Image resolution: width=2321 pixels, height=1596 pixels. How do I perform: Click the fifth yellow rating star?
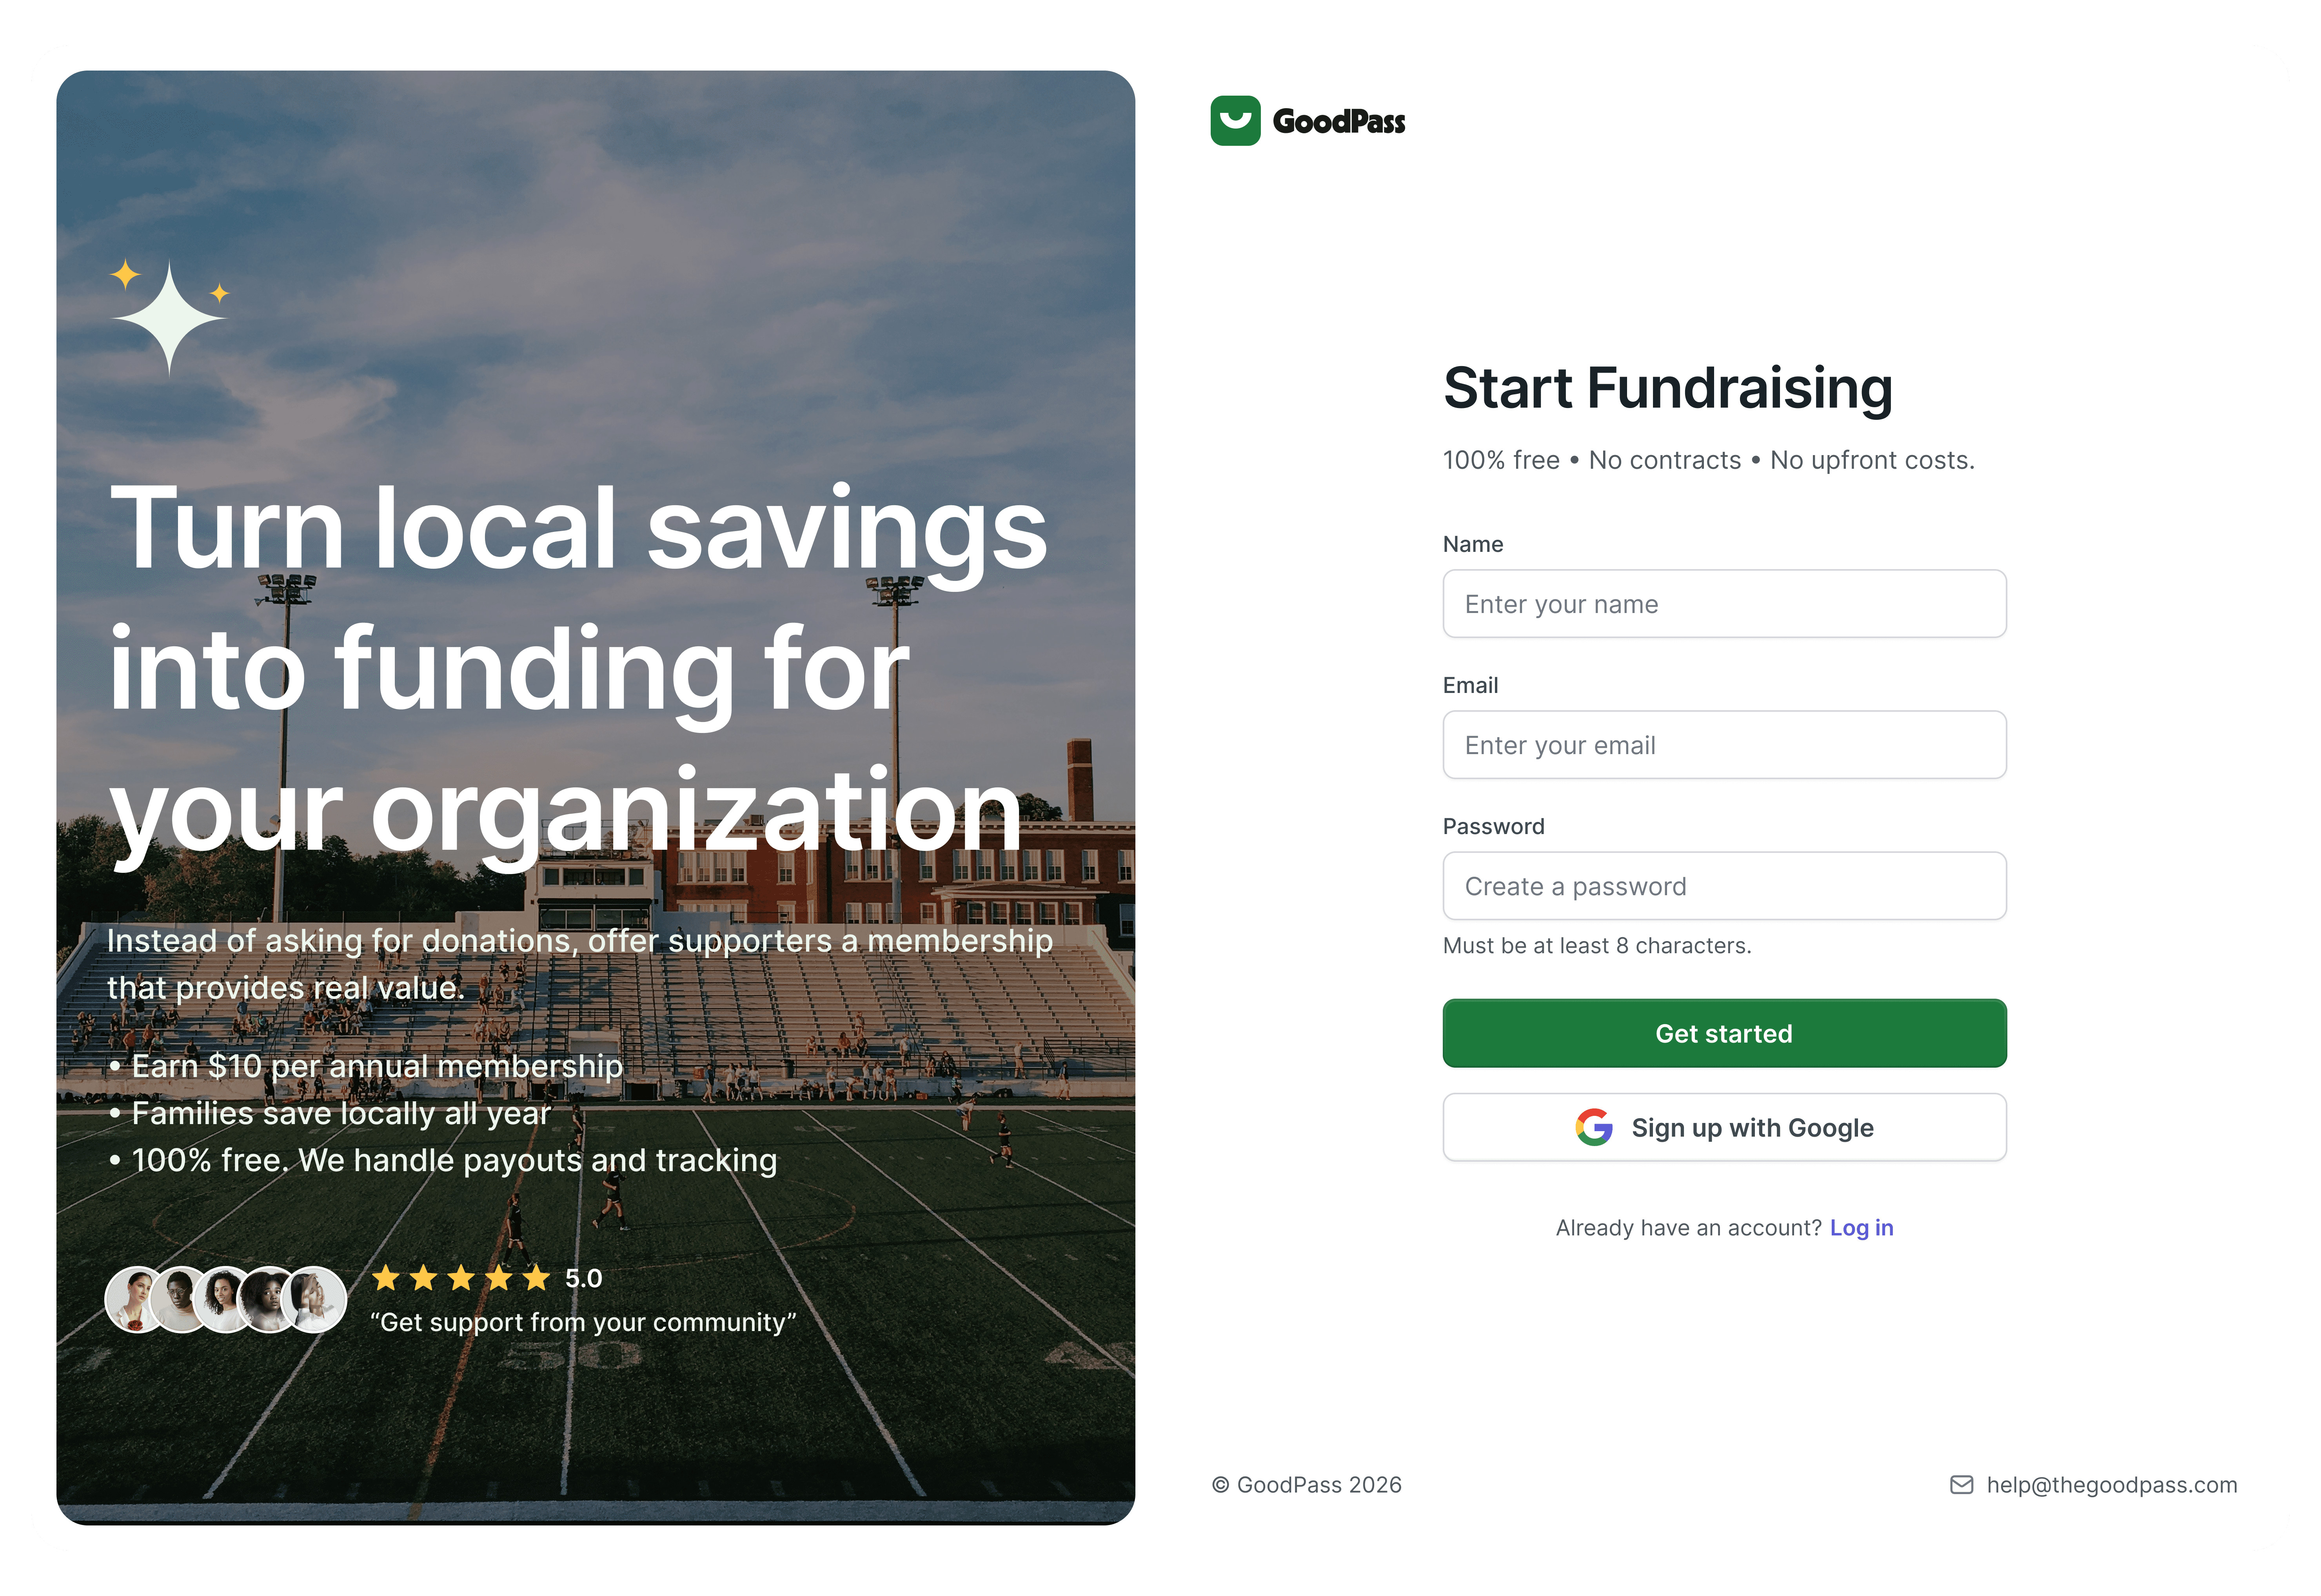(537, 1278)
